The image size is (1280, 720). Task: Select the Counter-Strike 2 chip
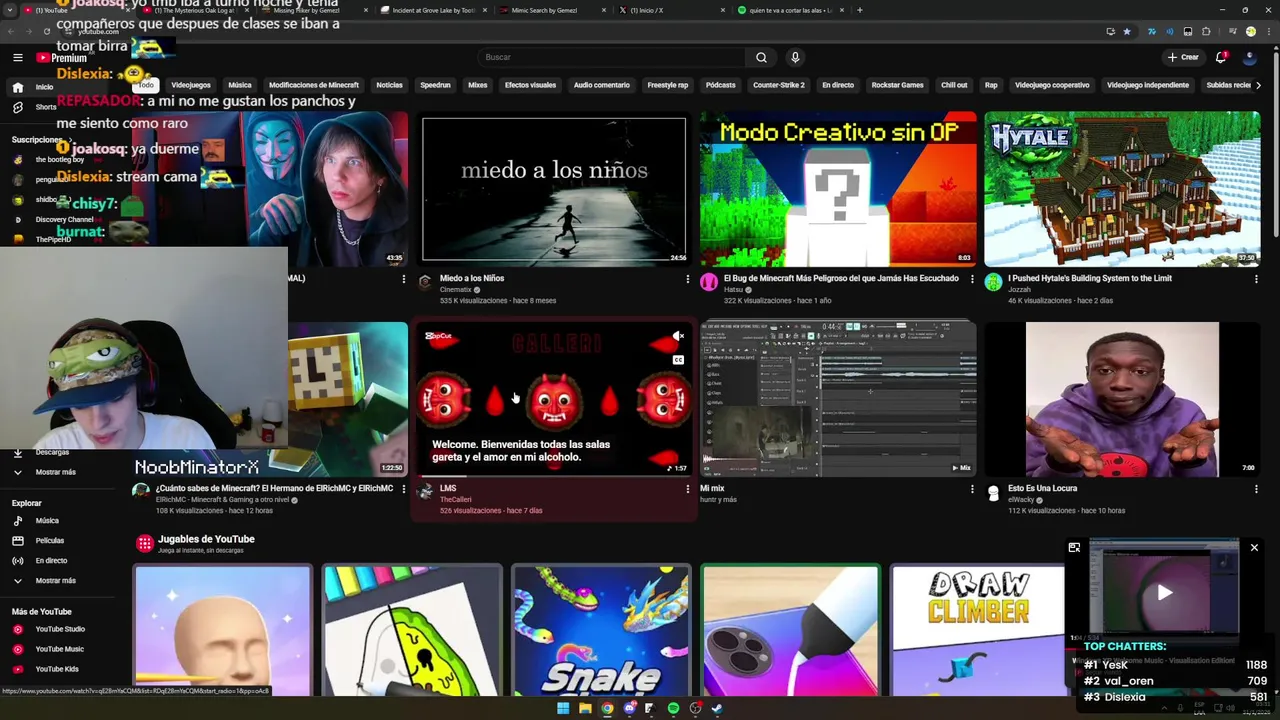coord(779,85)
